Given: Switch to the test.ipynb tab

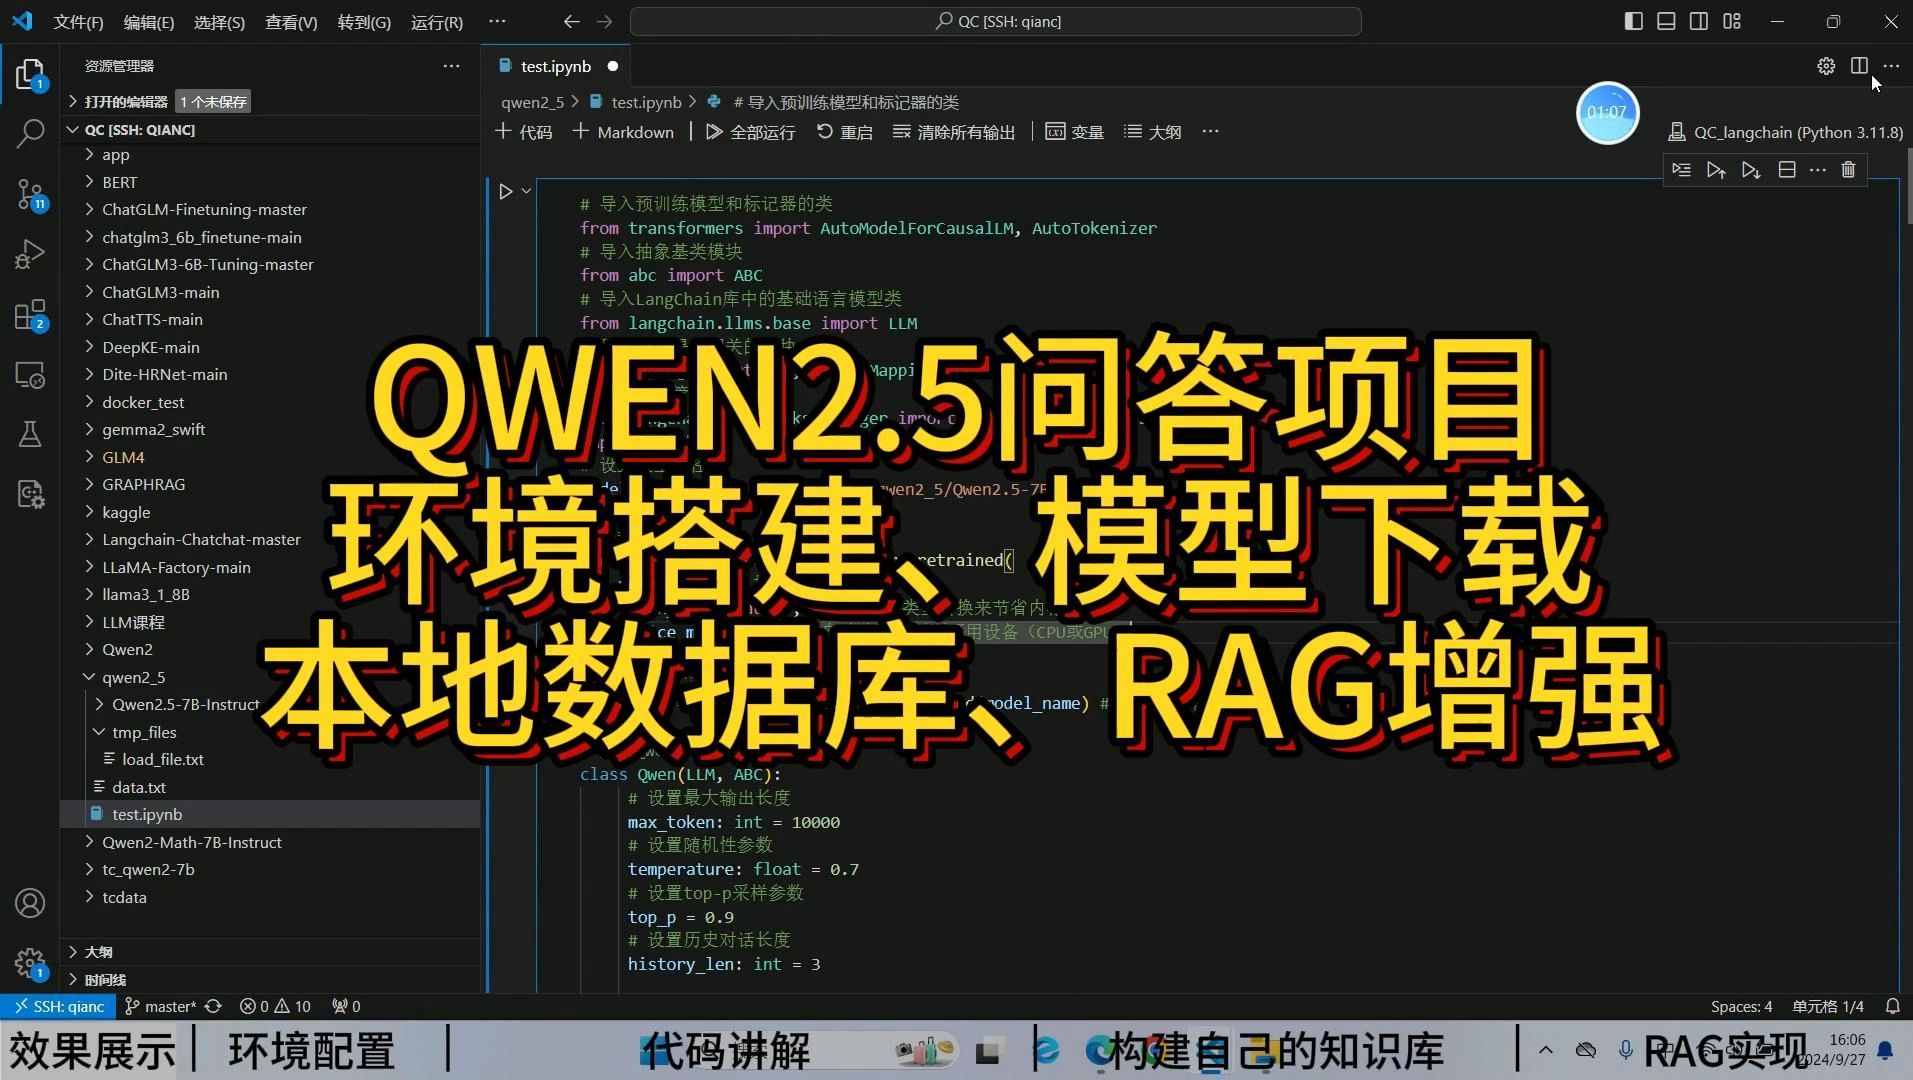Looking at the screenshot, I should [x=556, y=66].
